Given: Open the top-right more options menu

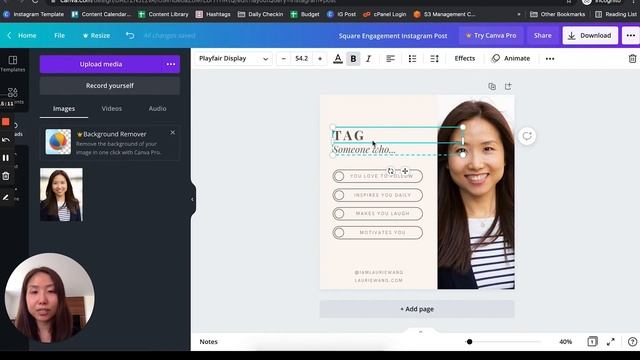Looking at the screenshot, I should [x=631, y=36].
